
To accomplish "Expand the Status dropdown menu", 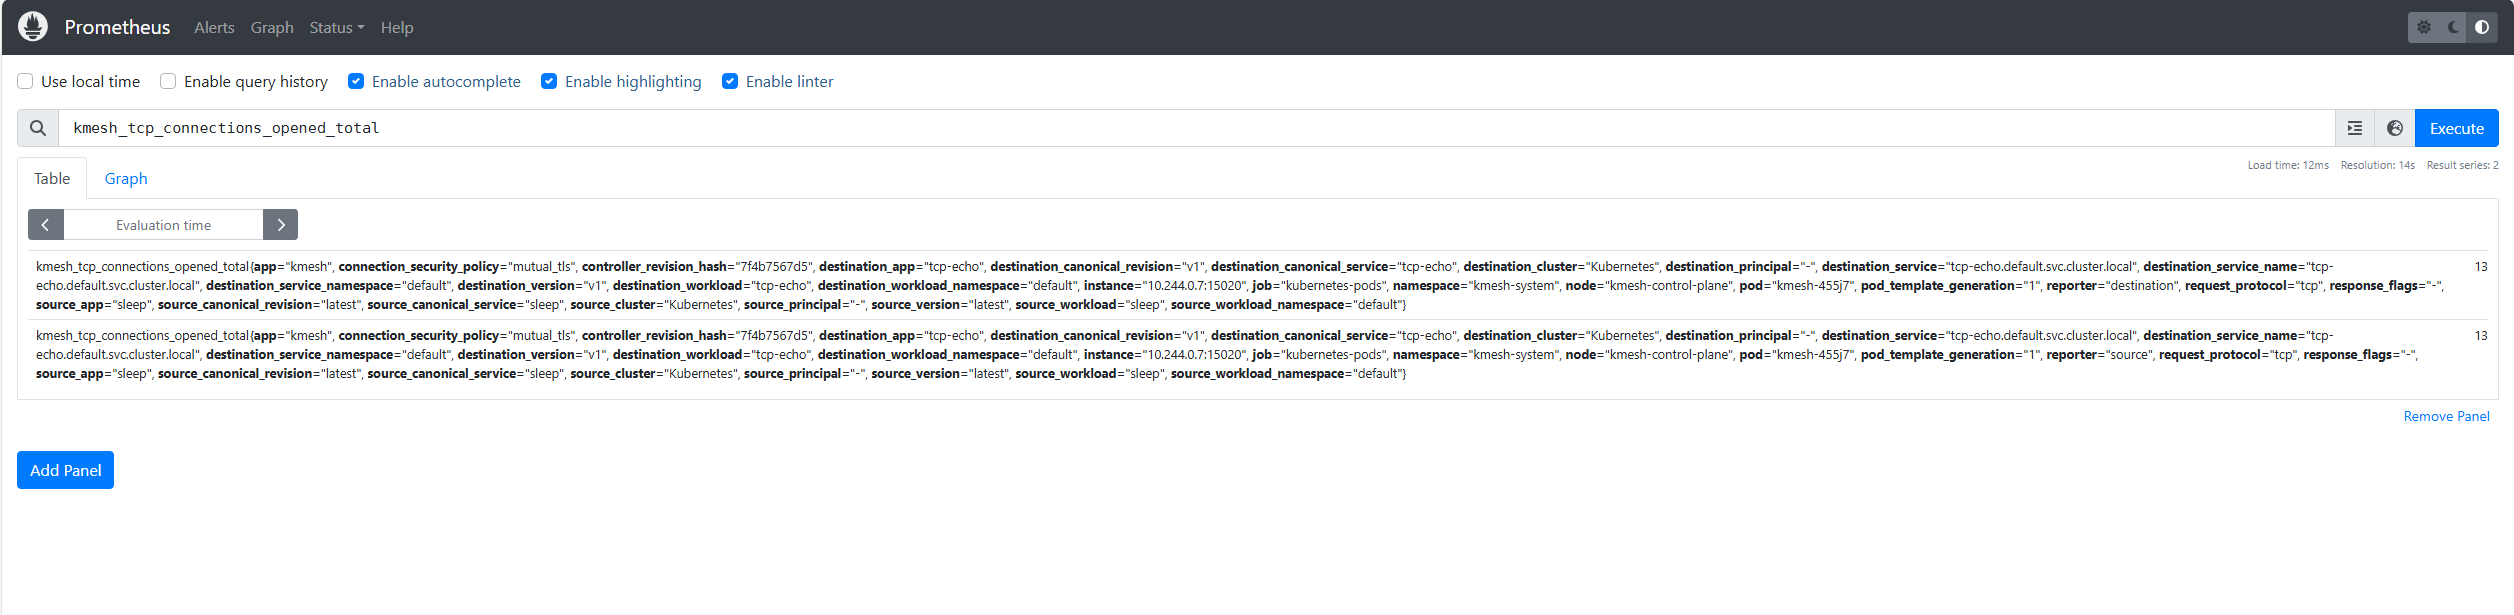I will point(336,28).
